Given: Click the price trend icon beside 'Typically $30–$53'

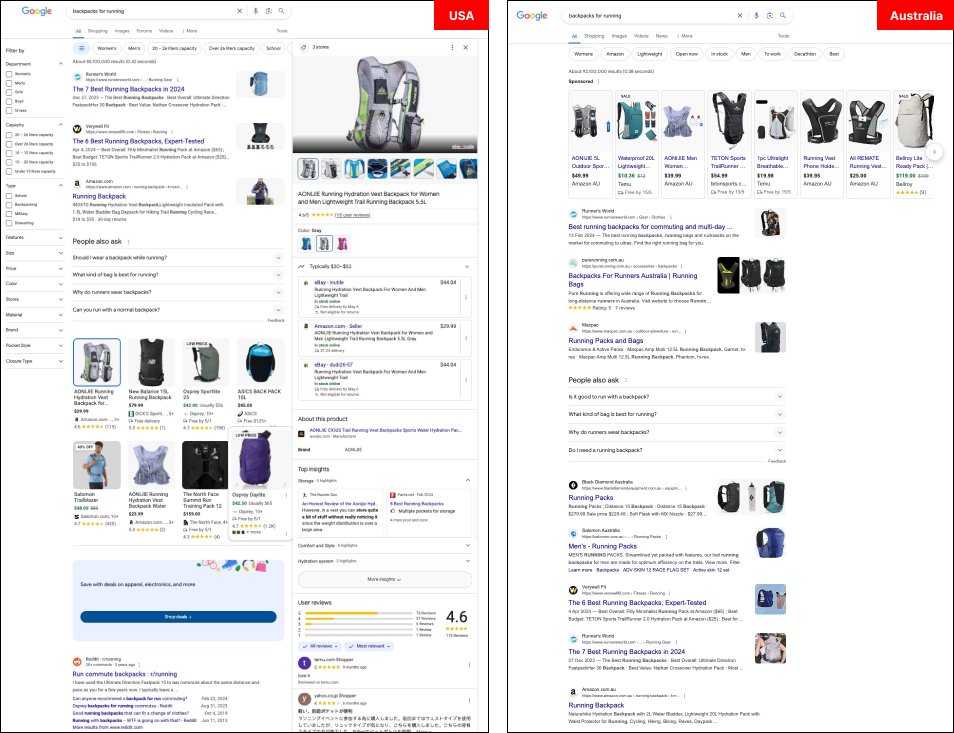Looking at the screenshot, I should 301,266.
